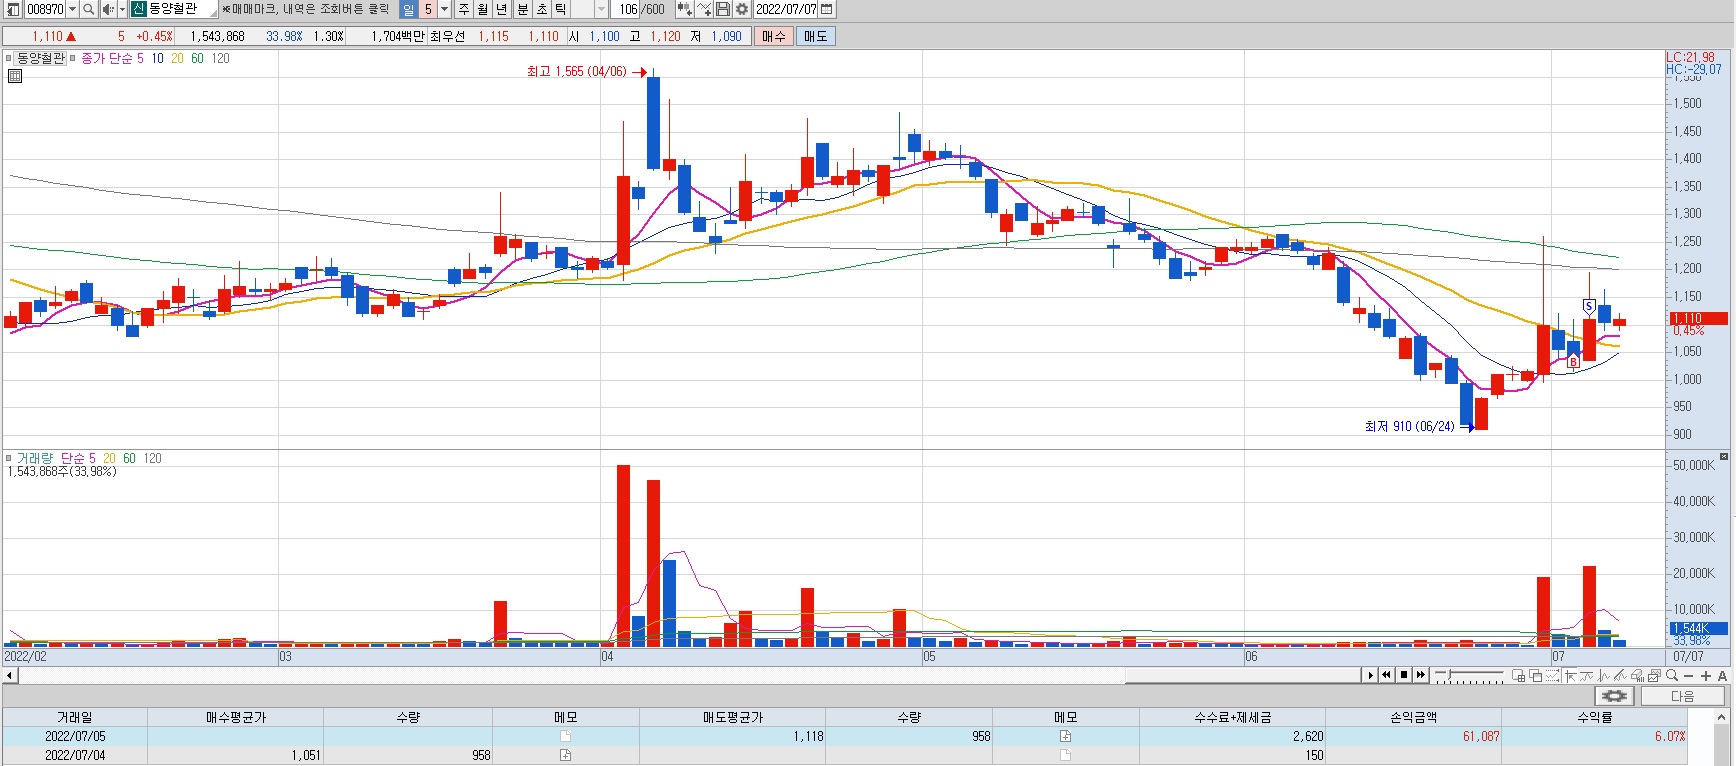The height and width of the screenshot is (766, 1736).
Task: Click the replay speed slider handle
Action: pyautogui.click(x=1449, y=674)
